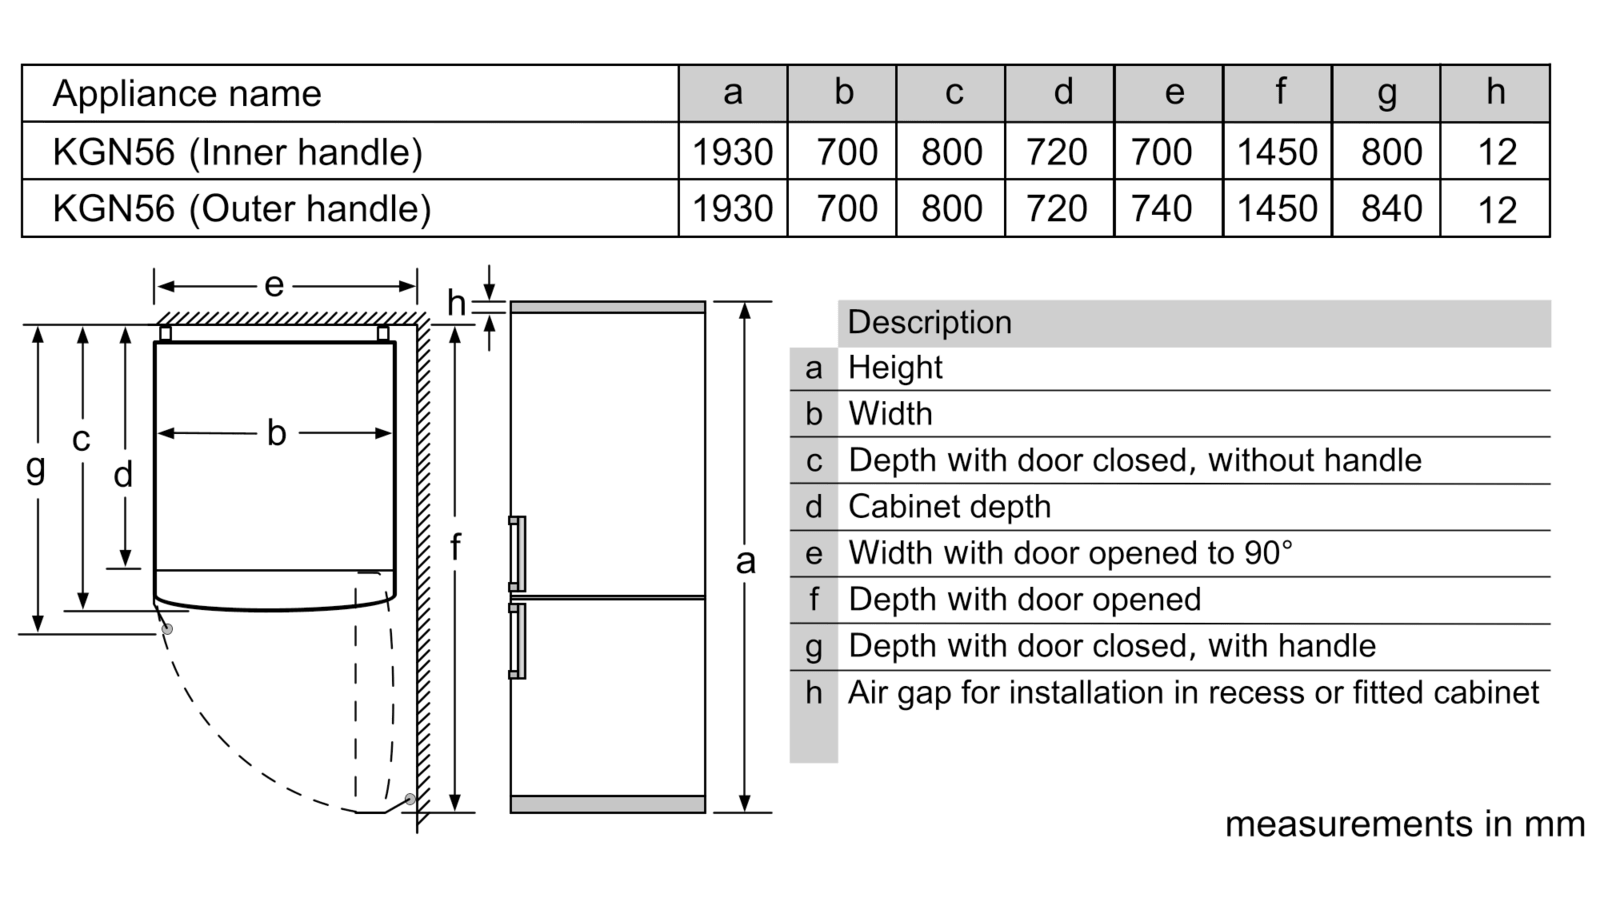Viewport: 1600px width, 900px height.
Task: Click column header 'h' in the dimensions table
Action: point(1496,93)
